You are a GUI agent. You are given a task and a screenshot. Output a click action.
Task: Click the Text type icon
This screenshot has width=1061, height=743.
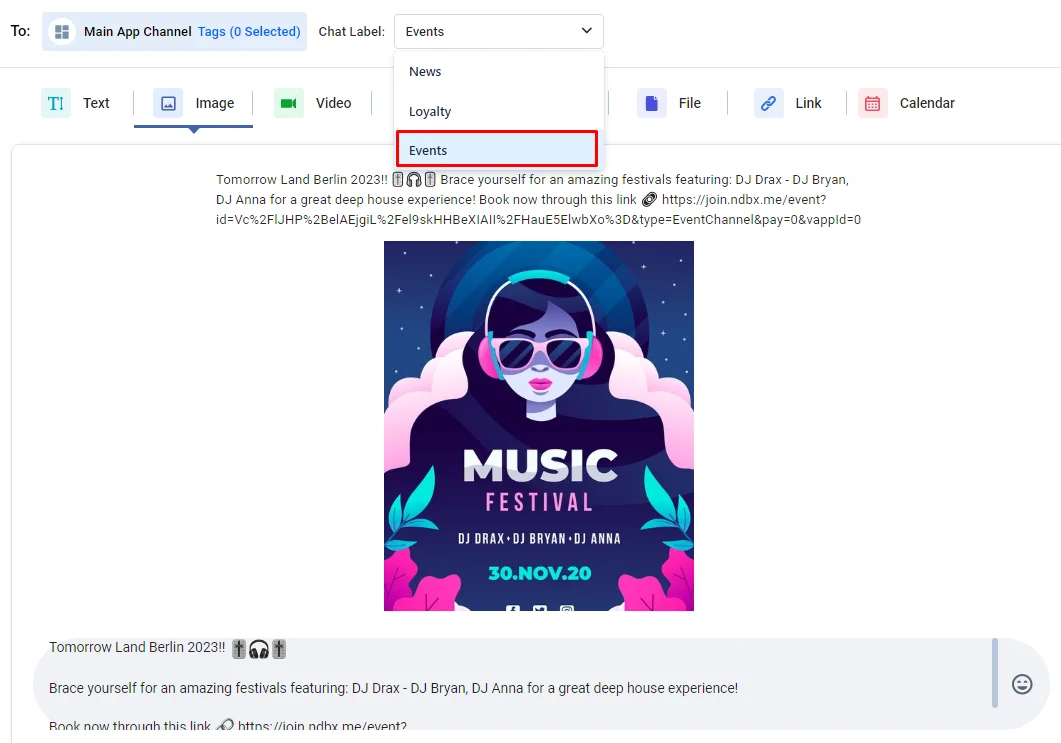(x=56, y=104)
